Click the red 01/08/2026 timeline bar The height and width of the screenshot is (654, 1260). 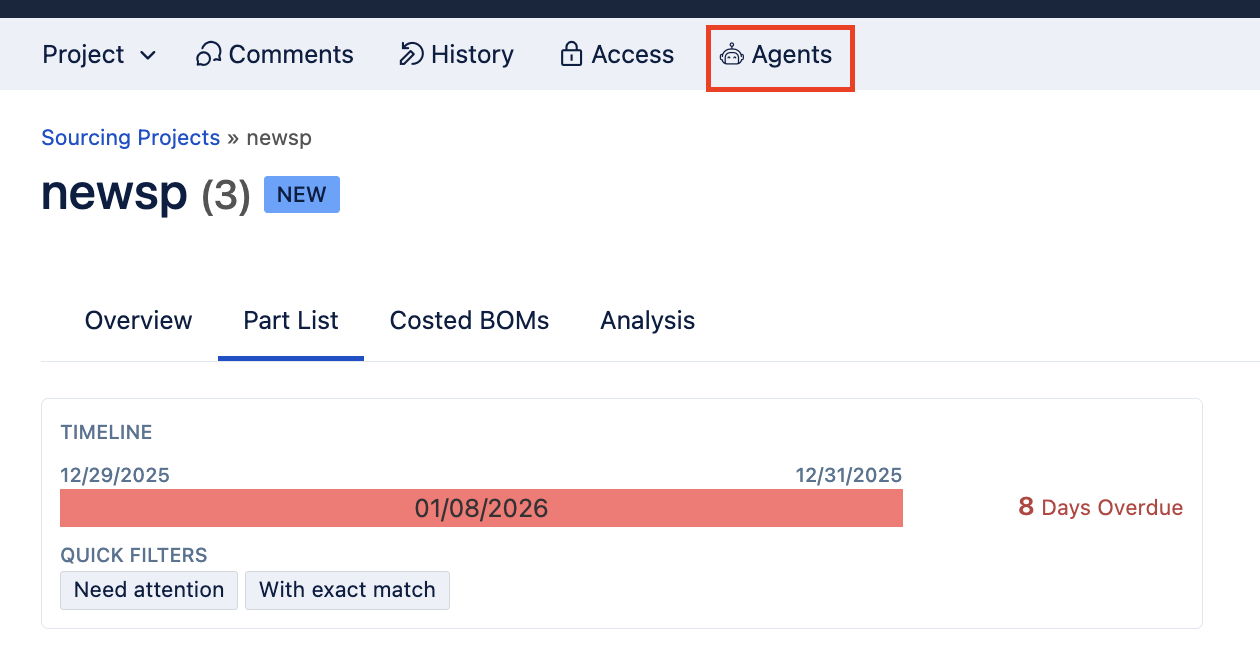[x=481, y=508]
